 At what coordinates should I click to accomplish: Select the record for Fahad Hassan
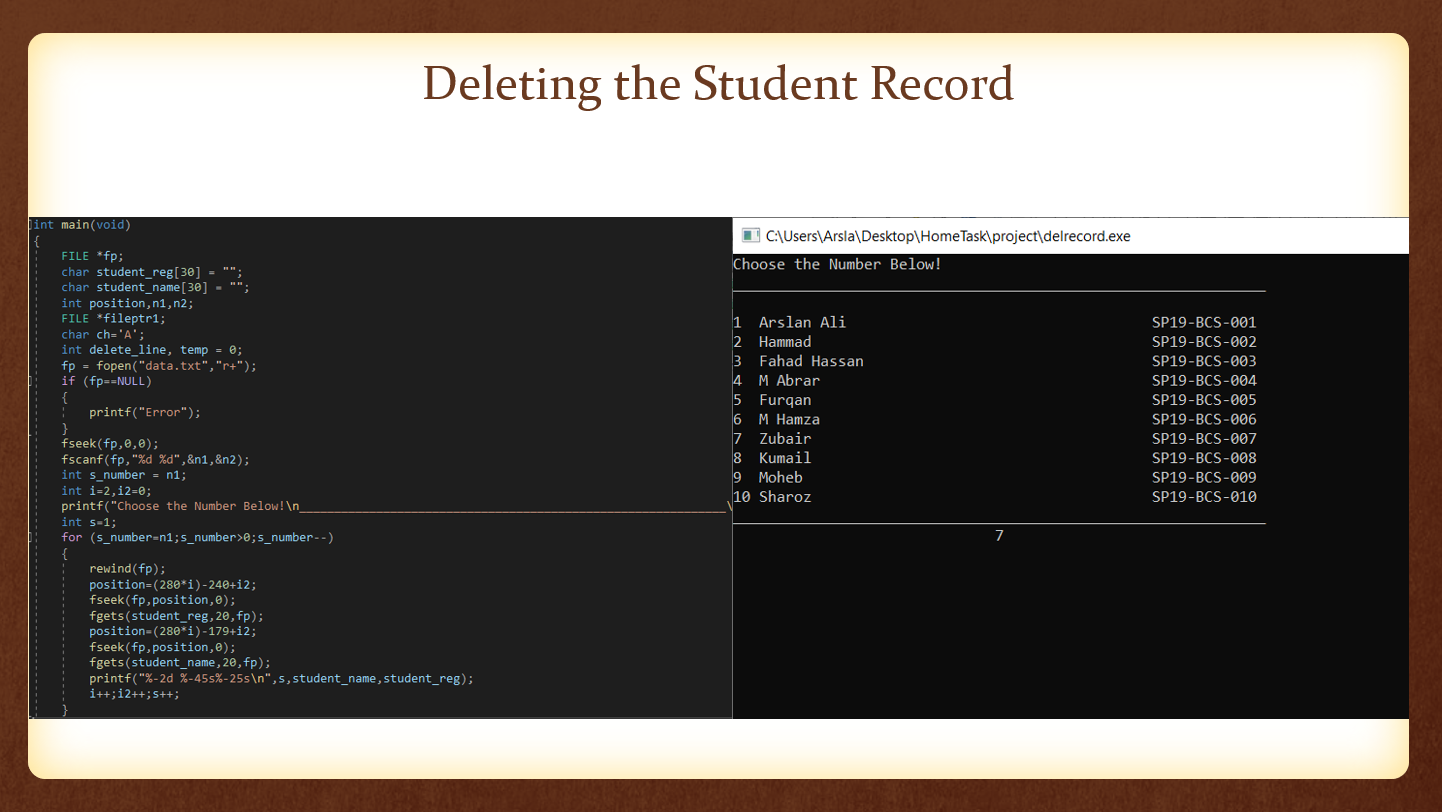tap(810, 361)
